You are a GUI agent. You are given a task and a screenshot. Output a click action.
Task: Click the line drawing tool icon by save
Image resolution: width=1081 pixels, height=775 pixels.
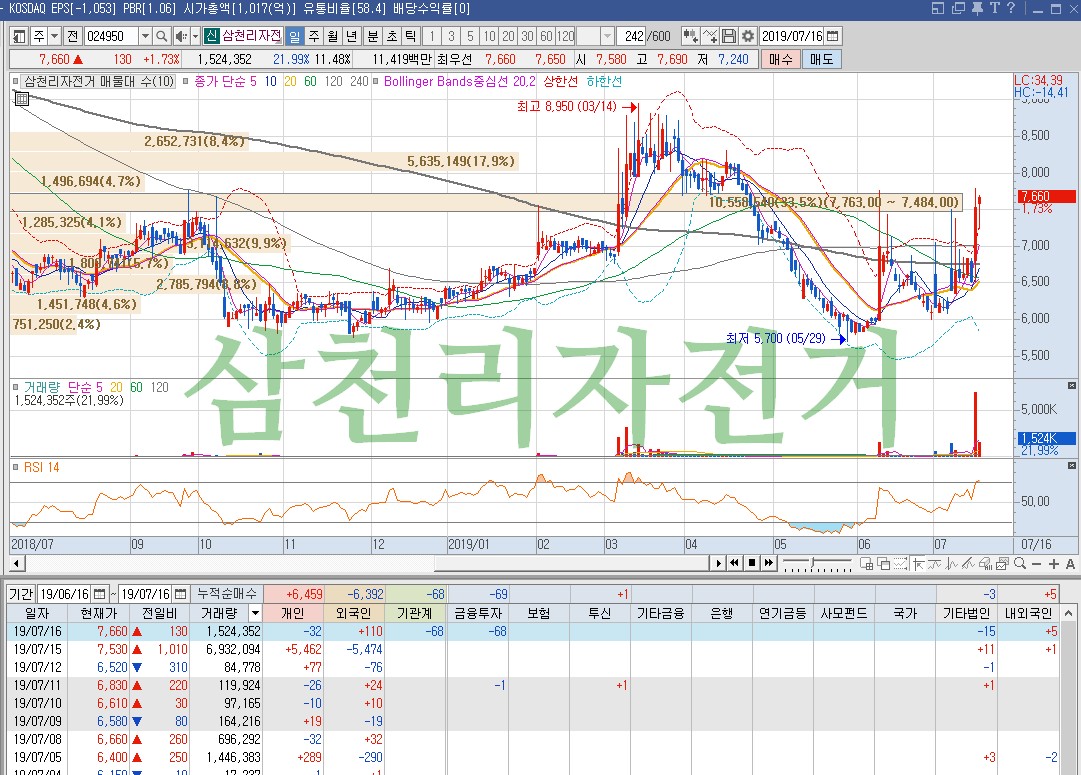click(710, 36)
